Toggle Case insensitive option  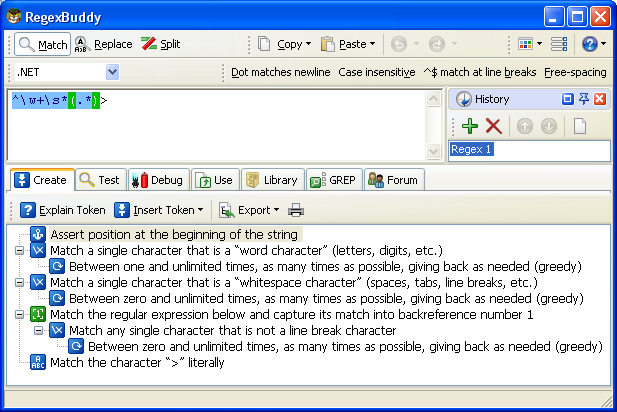(377, 72)
